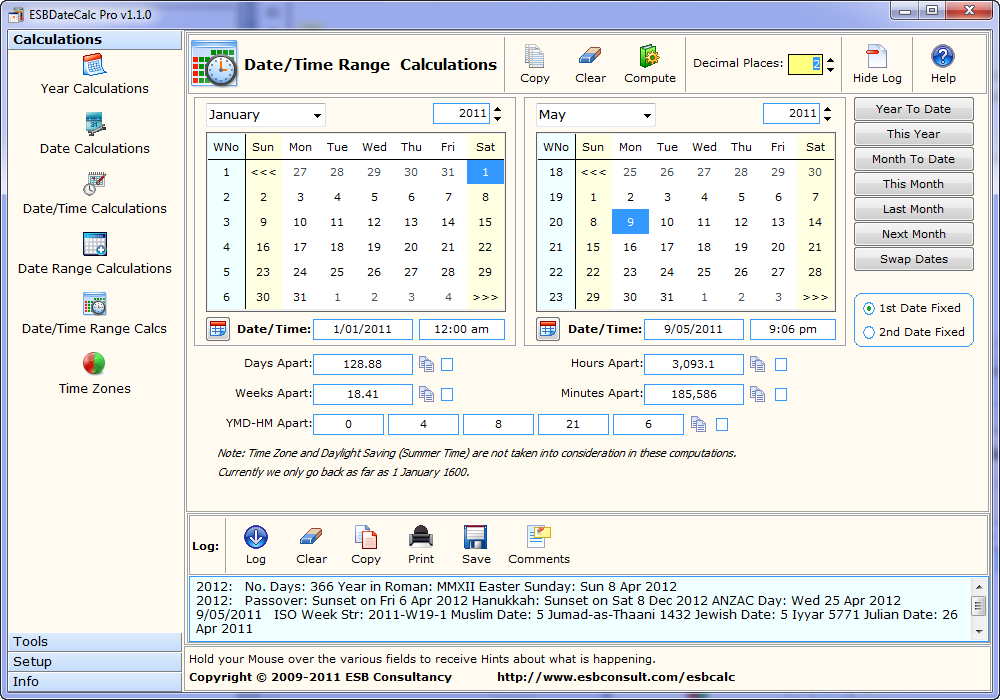
Task: Select 1st Date Fixed option
Action: click(x=869, y=309)
